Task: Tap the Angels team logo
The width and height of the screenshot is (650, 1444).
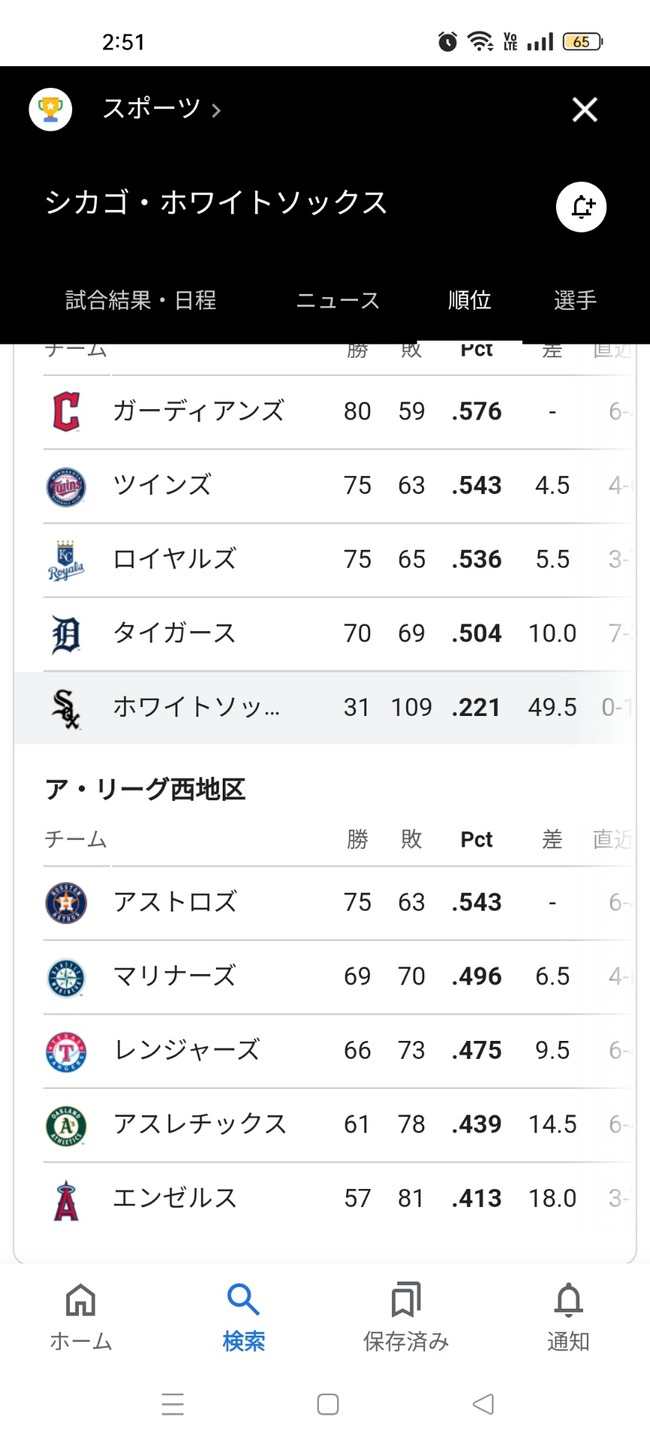Action: tap(66, 1199)
